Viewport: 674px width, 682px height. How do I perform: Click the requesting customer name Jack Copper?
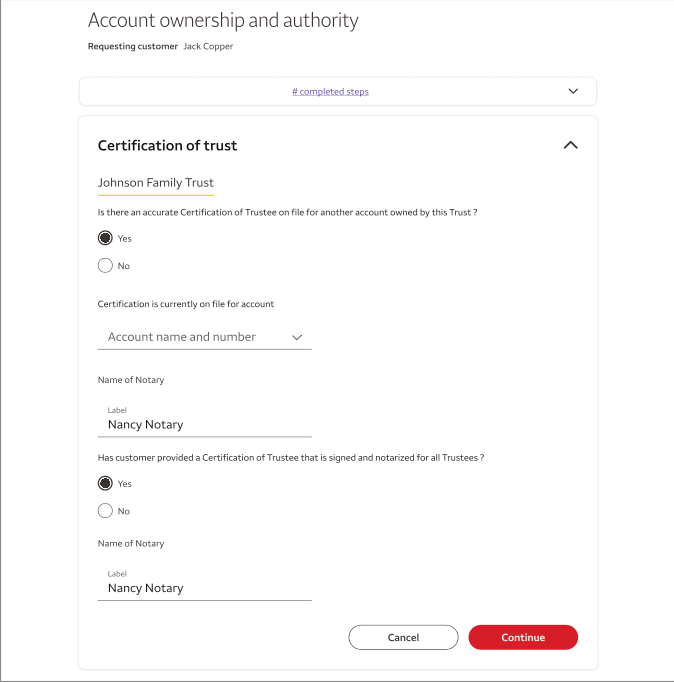(x=208, y=46)
